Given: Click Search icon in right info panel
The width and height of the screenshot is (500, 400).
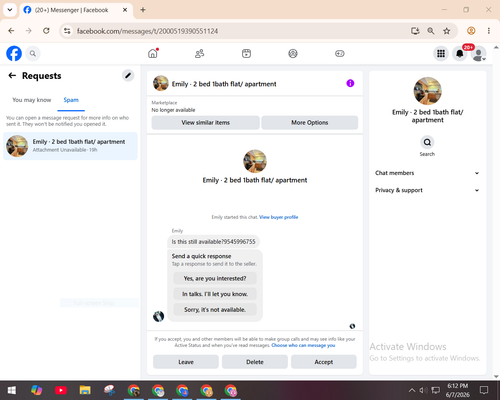Looking at the screenshot, I should click(427, 143).
